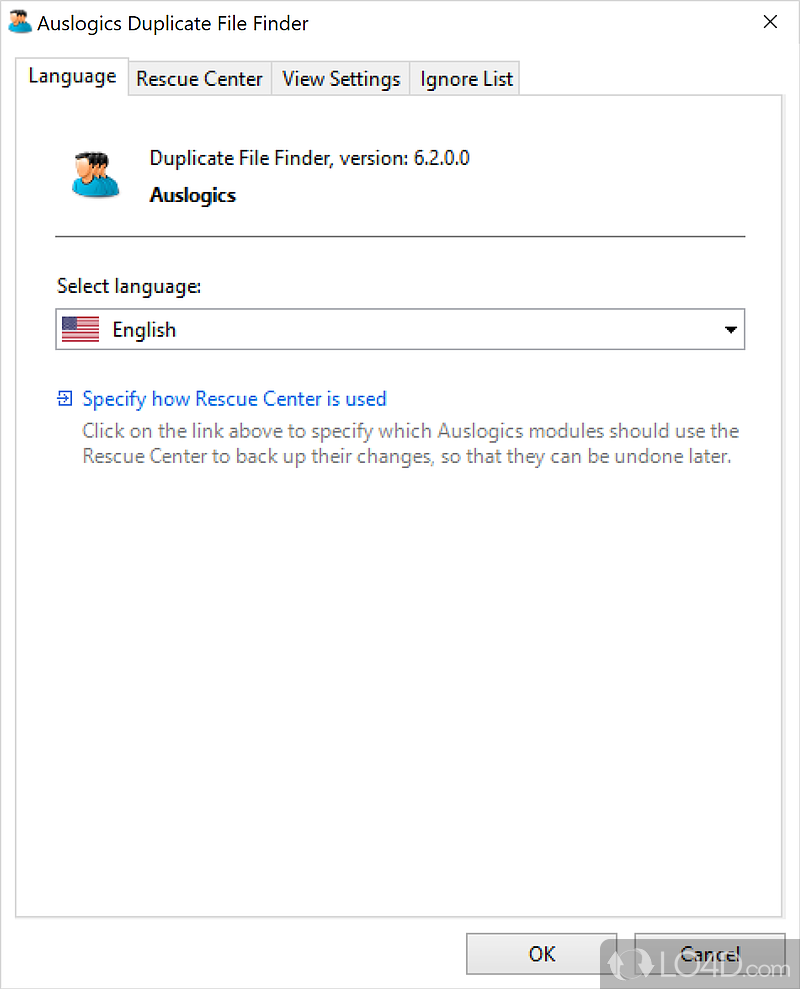Viewport: 800px width, 989px height.
Task: Click the 'Select language:' label
Action: [129, 286]
